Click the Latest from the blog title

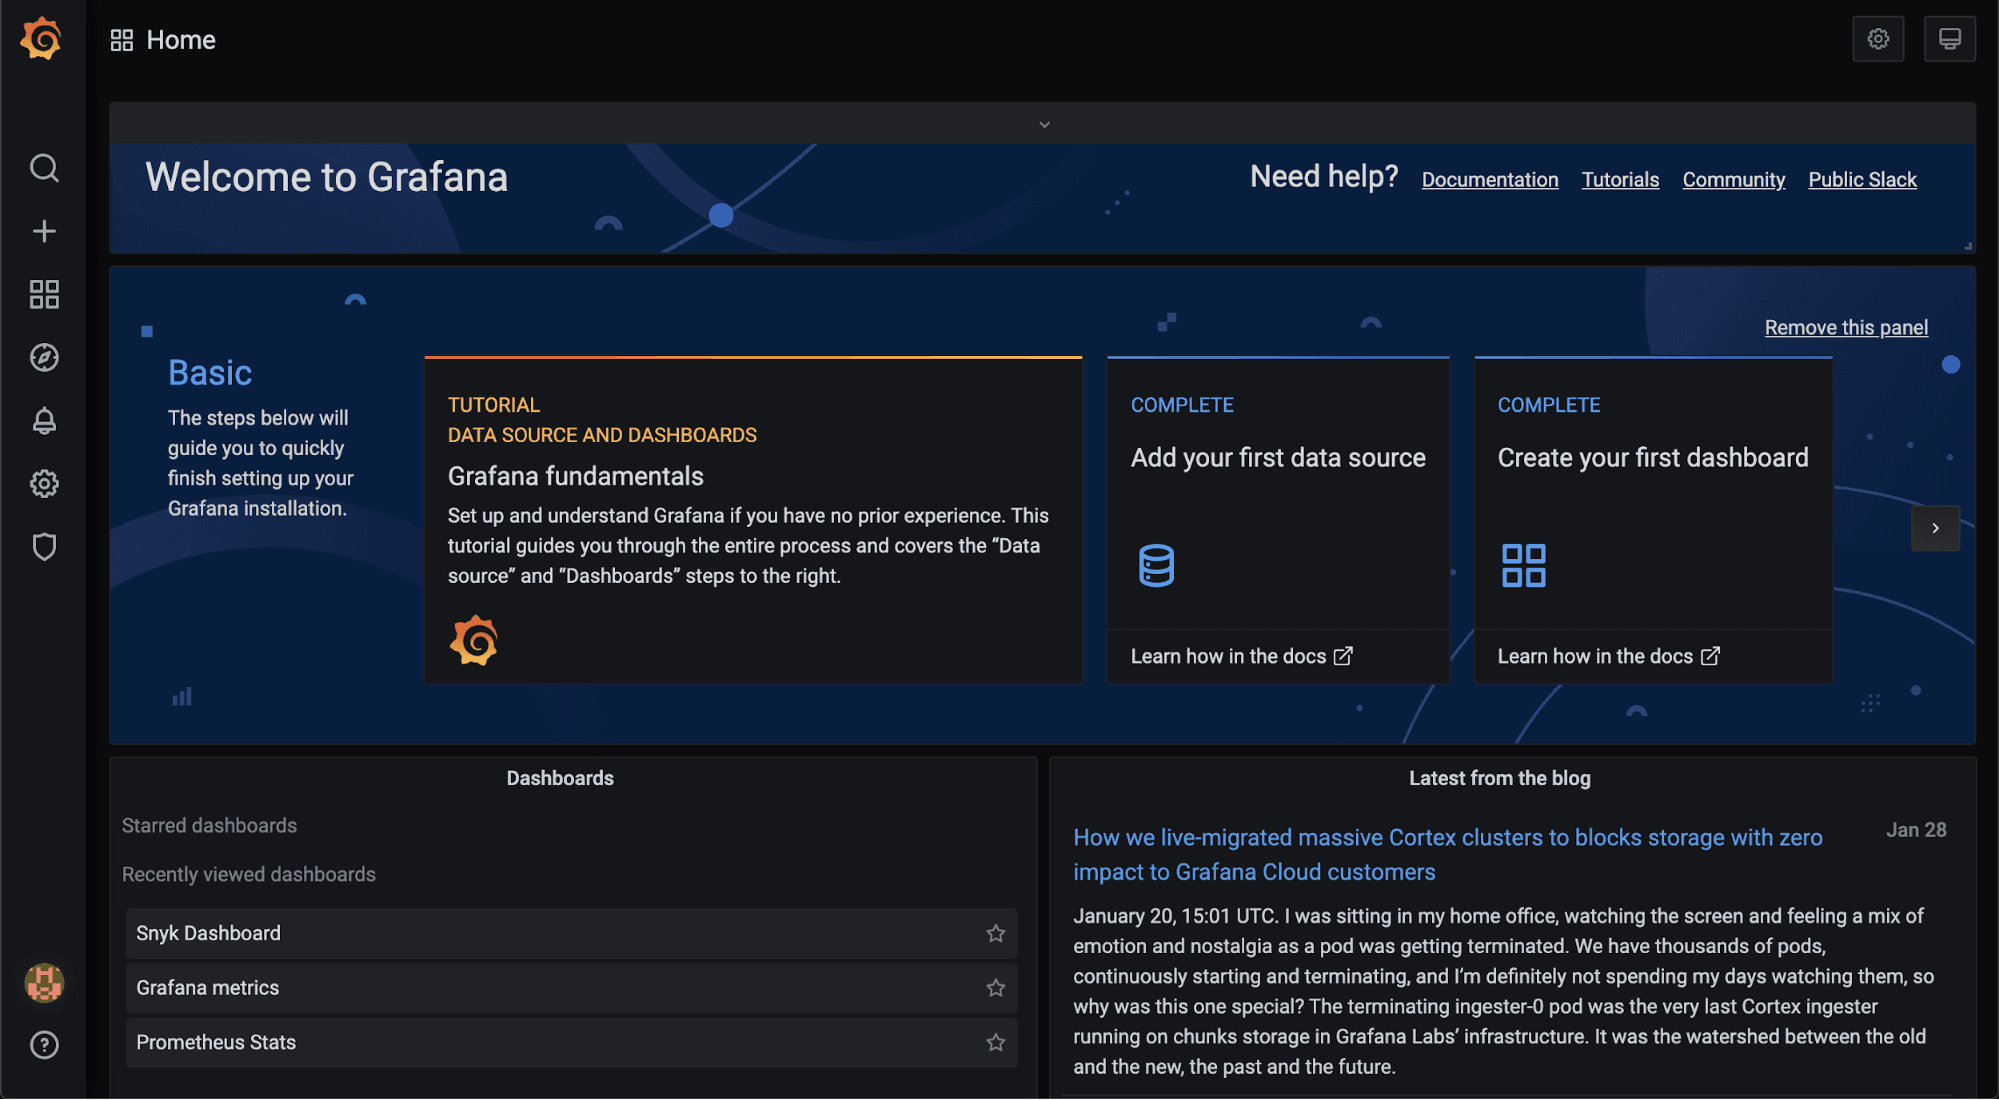pyautogui.click(x=1499, y=778)
